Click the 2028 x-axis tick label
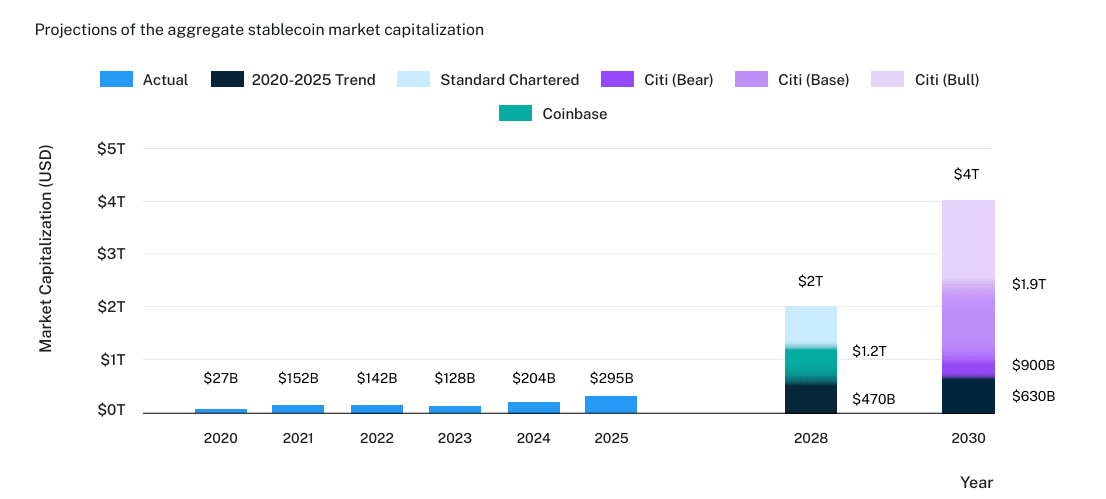Image resolution: width=1106 pixels, height=499 pixels. pos(810,439)
